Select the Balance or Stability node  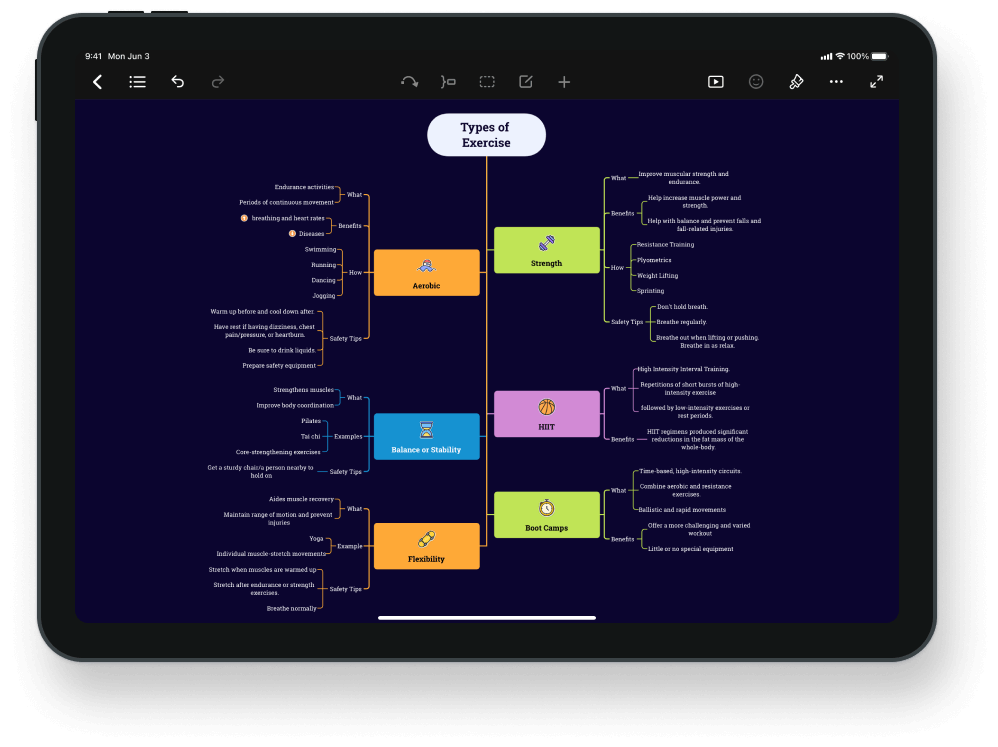pos(426,437)
